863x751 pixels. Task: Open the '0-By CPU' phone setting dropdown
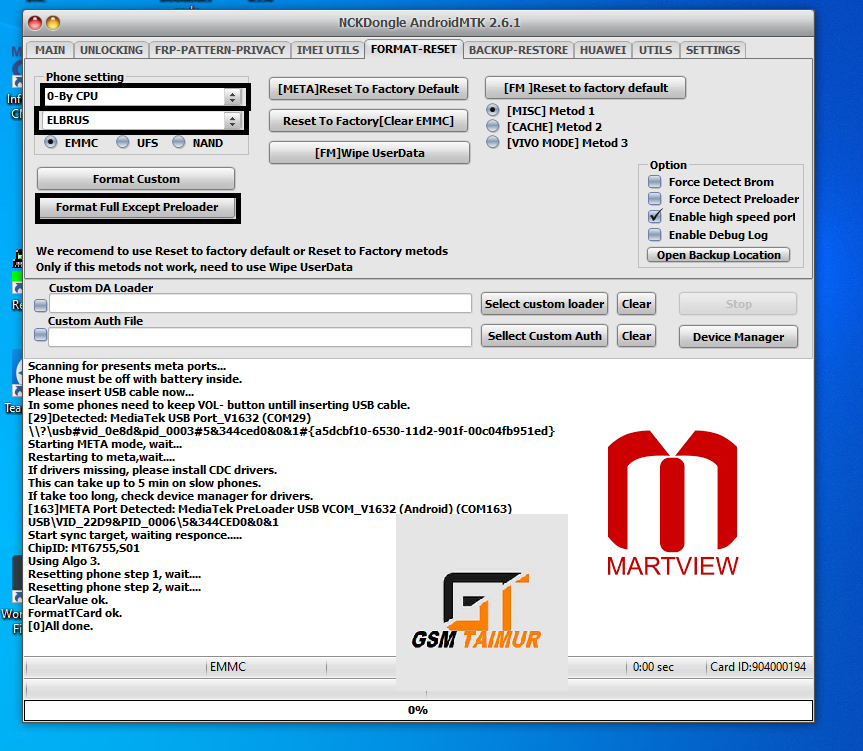tap(141, 96)
